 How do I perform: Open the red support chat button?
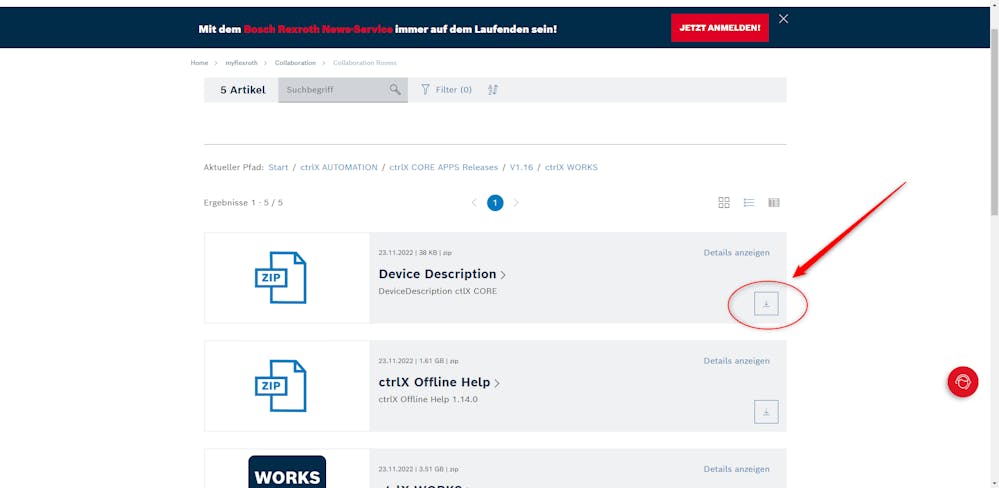(x=962, y=382)
